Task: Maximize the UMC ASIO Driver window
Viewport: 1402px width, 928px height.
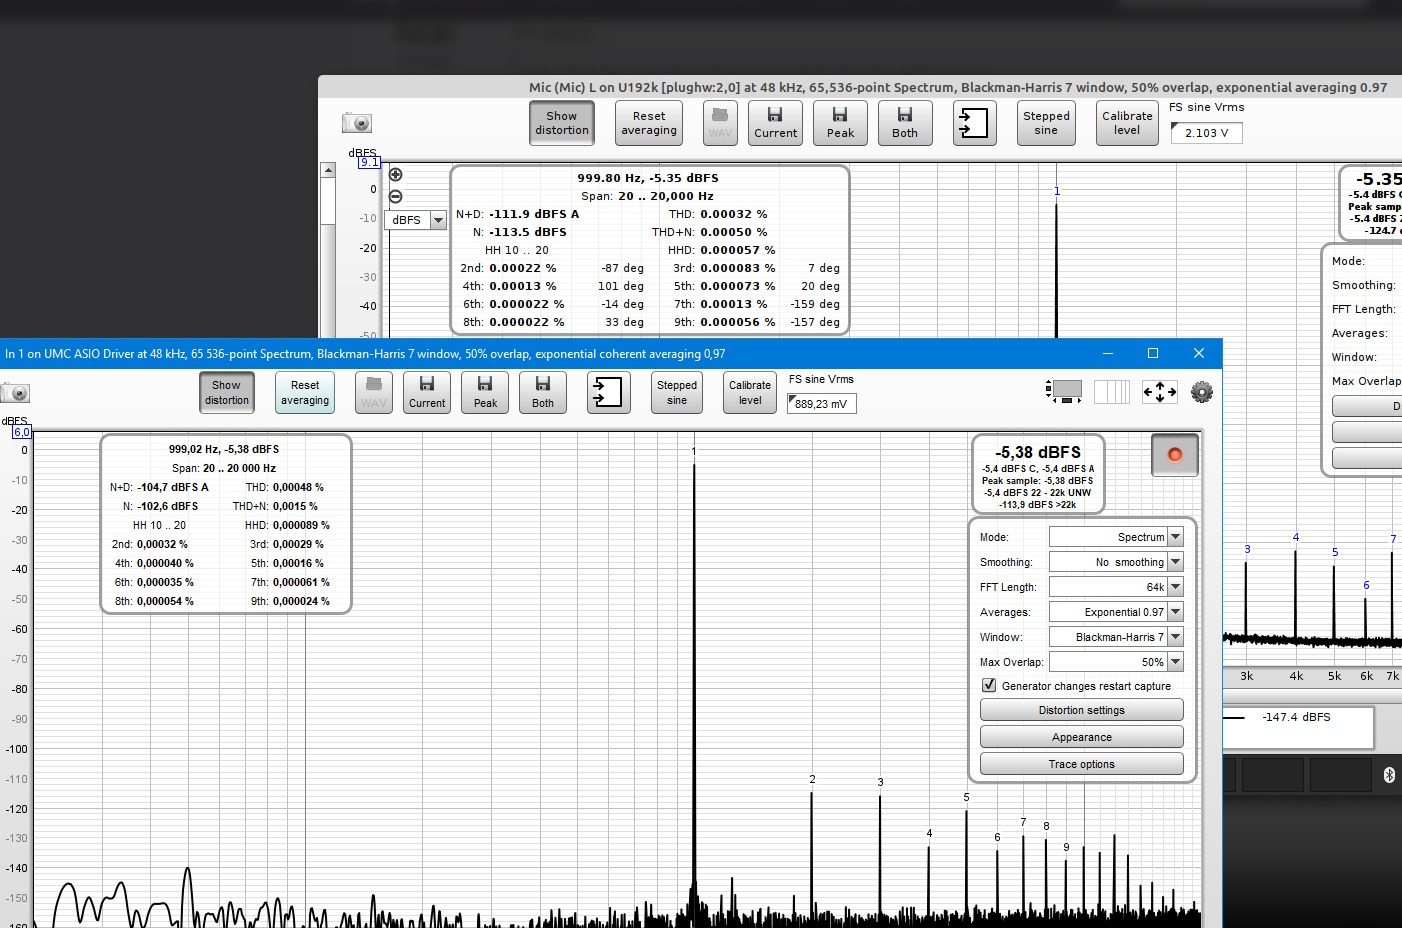Action: coord(1153,353)
